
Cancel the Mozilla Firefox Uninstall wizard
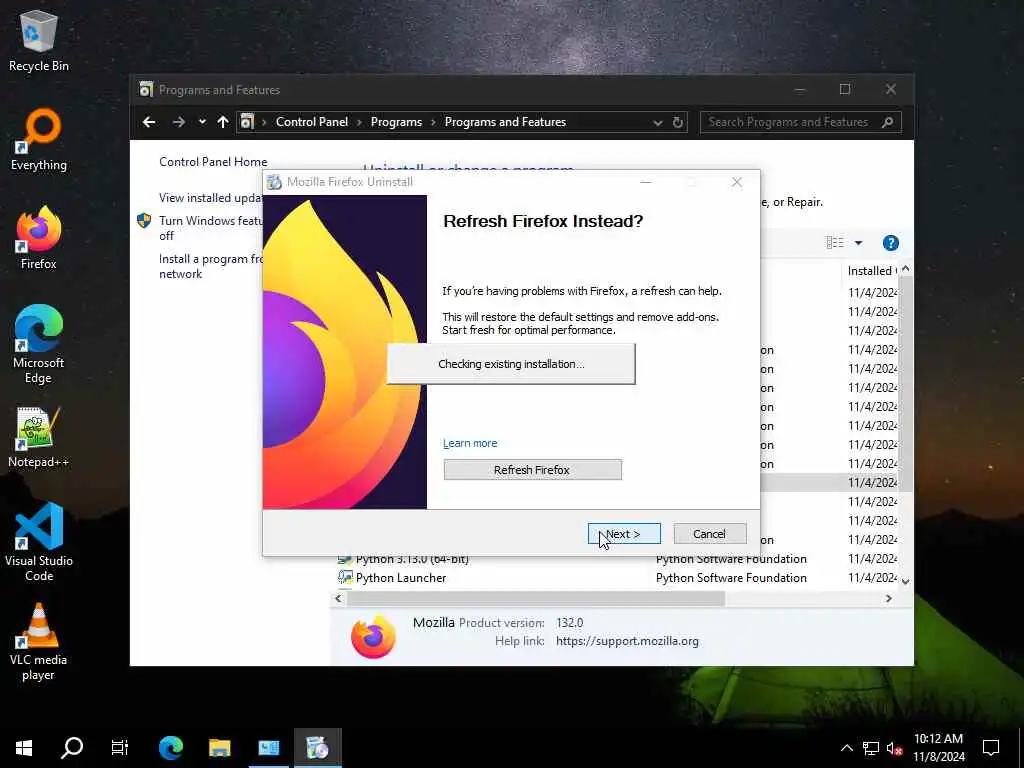(709, 534)
